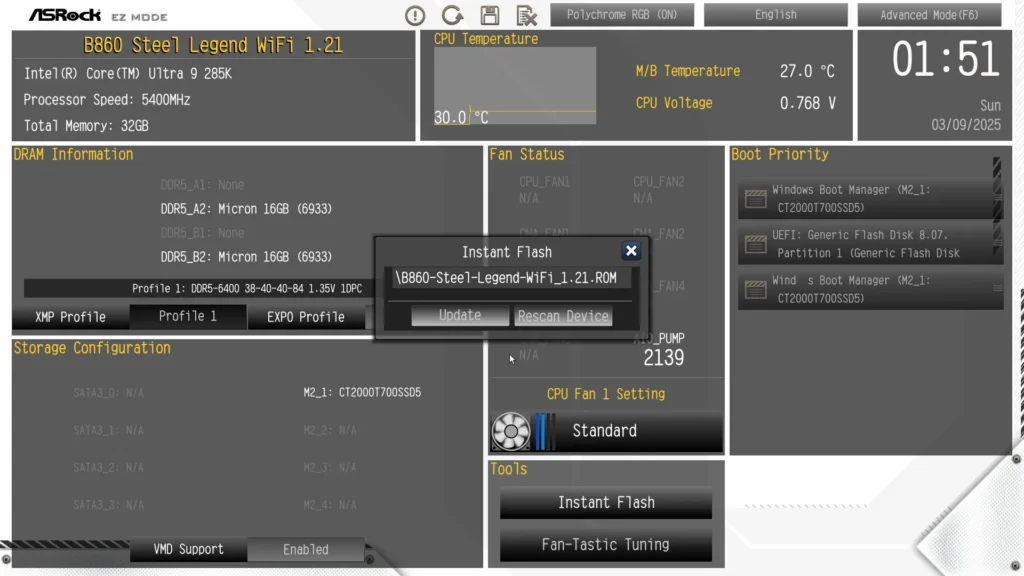The image size is (1024, 576).
Task: Click the "Profile 1: DDR5-6400" timing line
Action: click(x=247, y=289)
